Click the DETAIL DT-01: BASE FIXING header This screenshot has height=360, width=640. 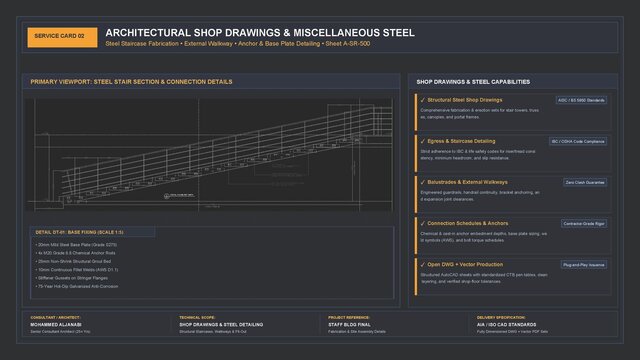coord(79,232)
